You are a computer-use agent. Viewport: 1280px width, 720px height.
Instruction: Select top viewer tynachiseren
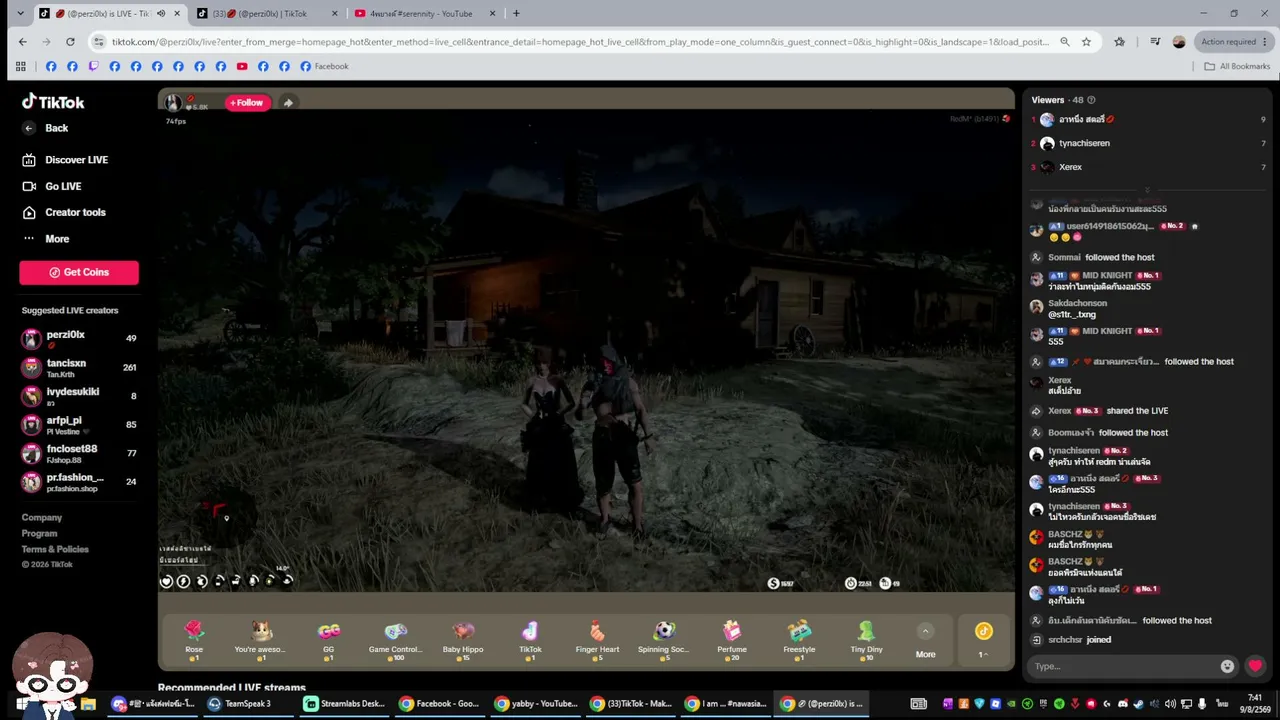click(1148, 143)
